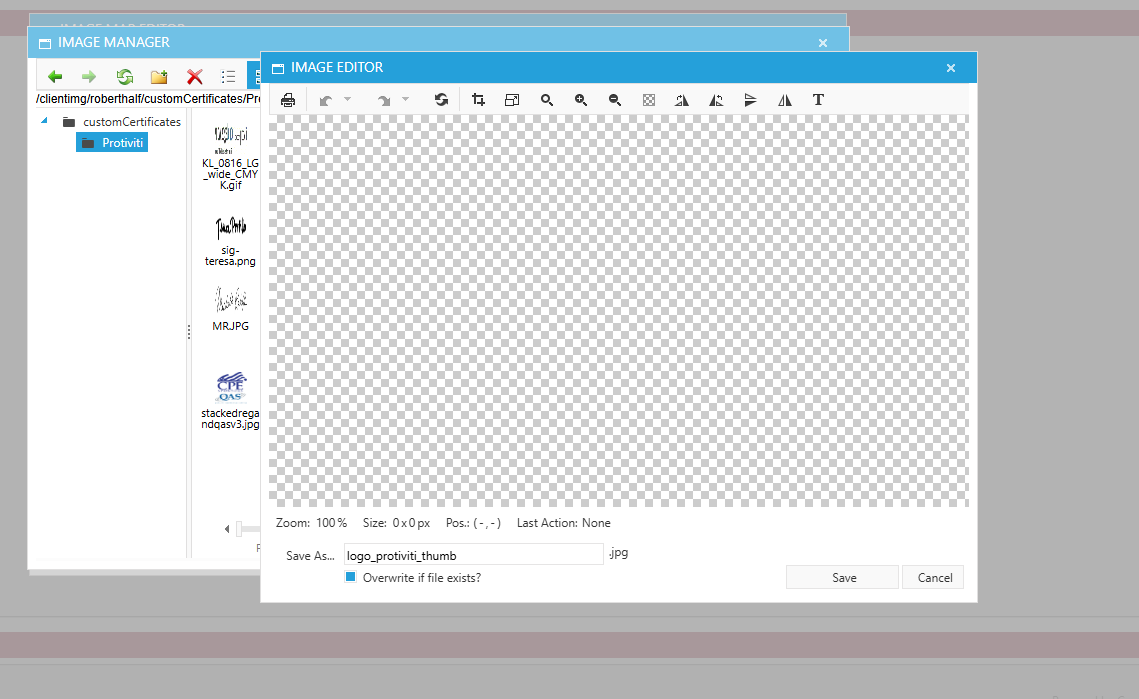Select the Crop tool
The image size is (1139, 699).
478,100
